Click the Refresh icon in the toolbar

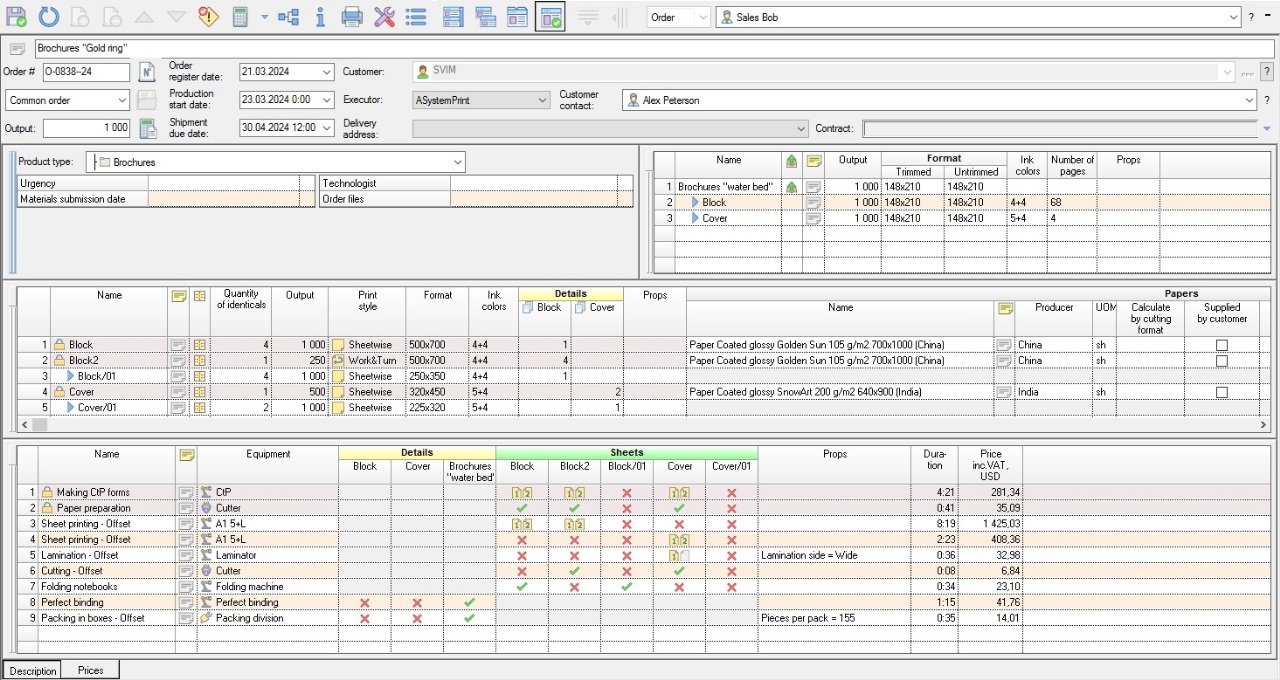[49, 17]
